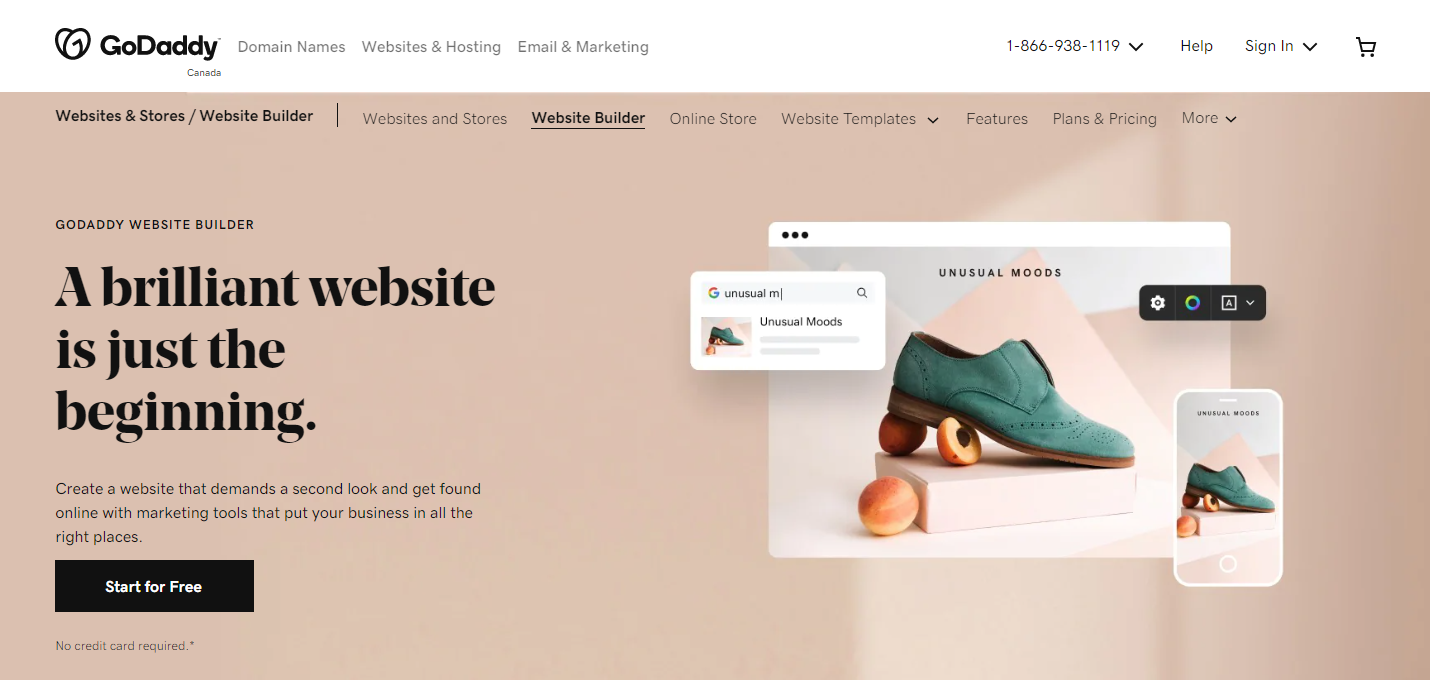The width and height of the screenshot is (1430, 680).
Task: Open Email & Marketing menu
Action: pyautogui.click(x=583, y=47)
